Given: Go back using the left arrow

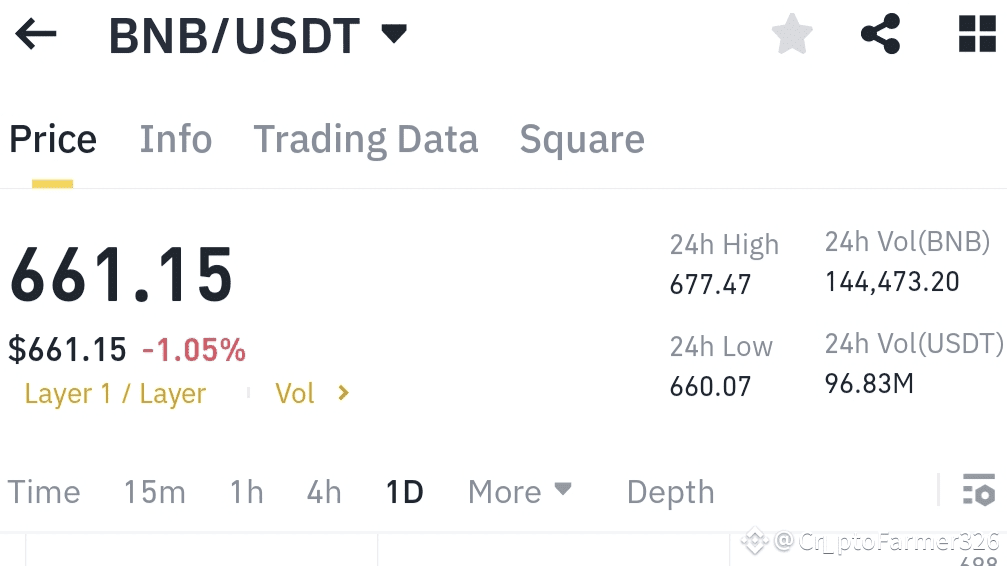Looking at the screenshot, I should (x=36, y=33).
